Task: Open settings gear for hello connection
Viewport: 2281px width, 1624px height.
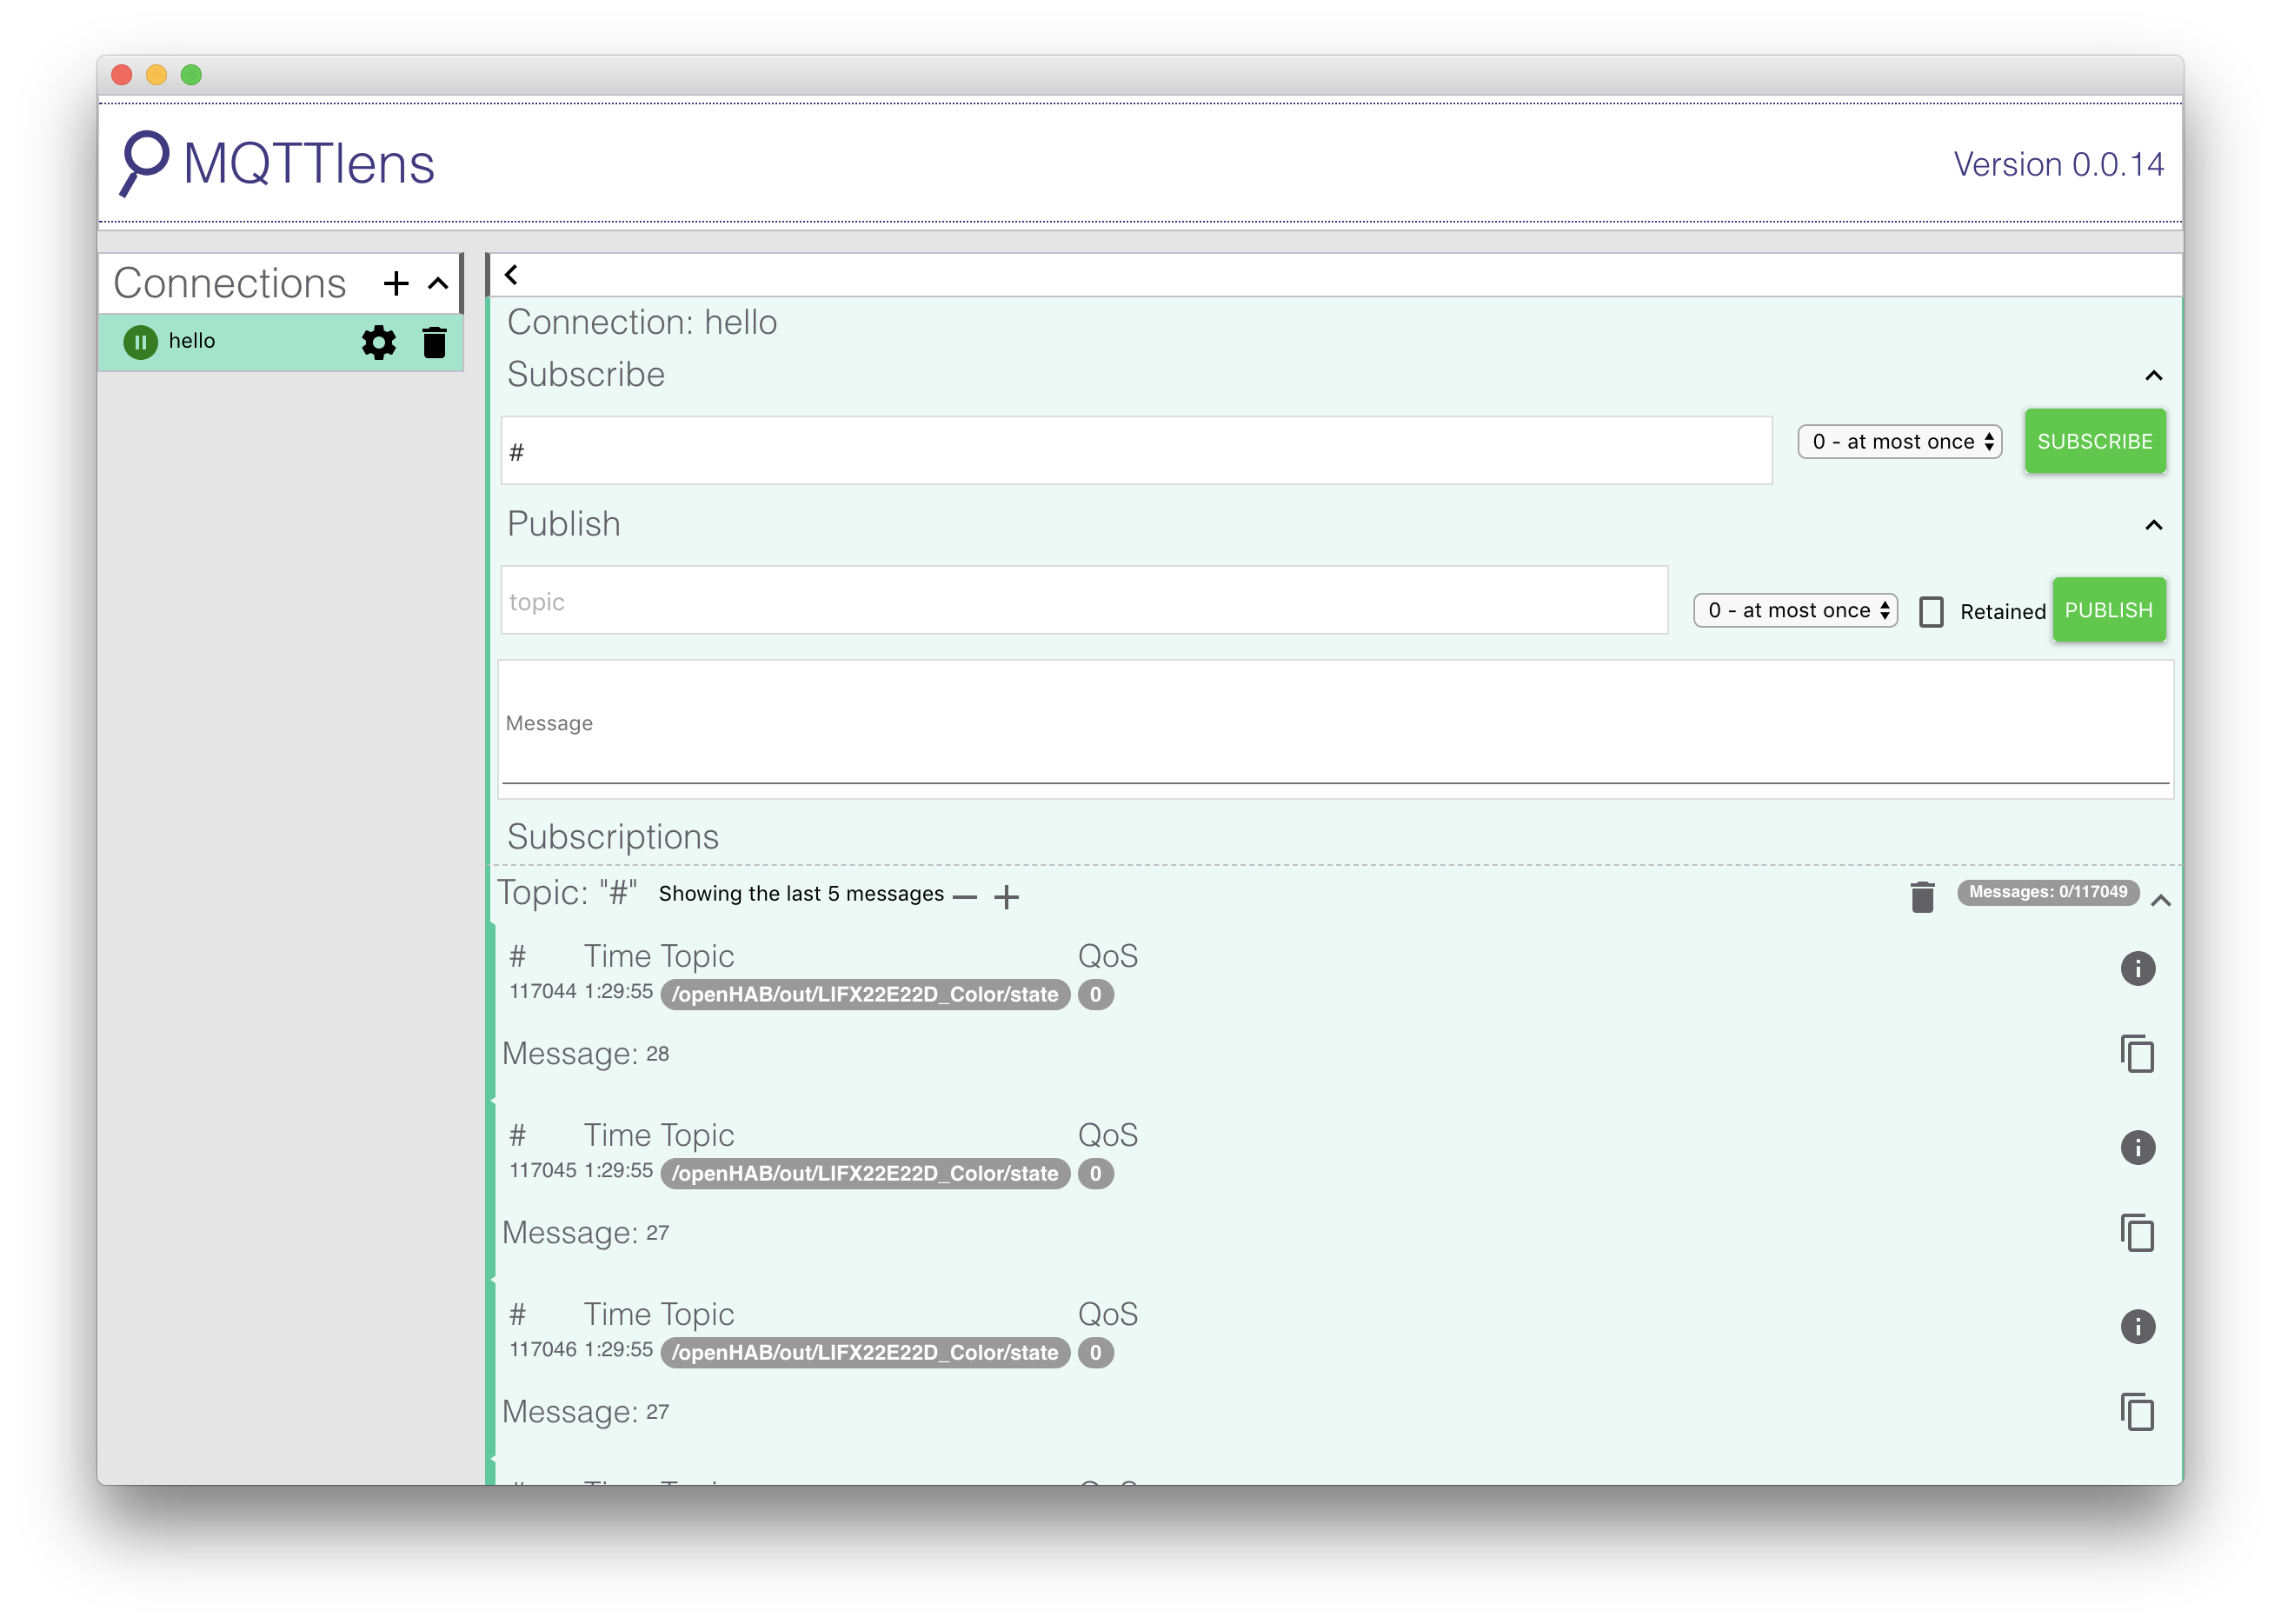Action: pyautogui.click(x=378, y=343)
